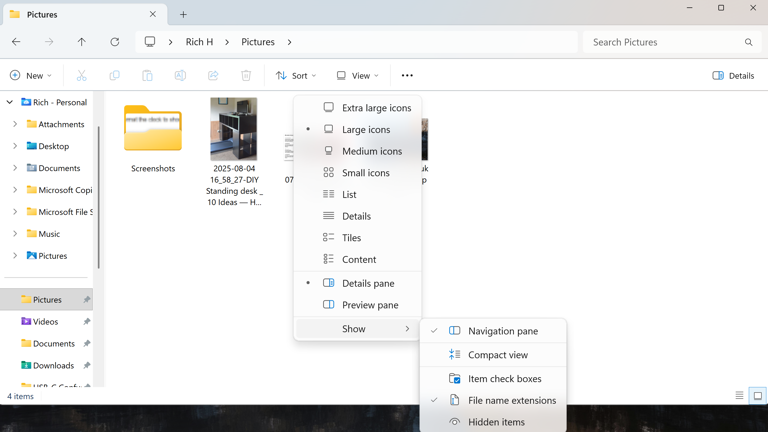Click navigation pane scrollbar
The image size is (768, 432).
[x=98, y=197]
